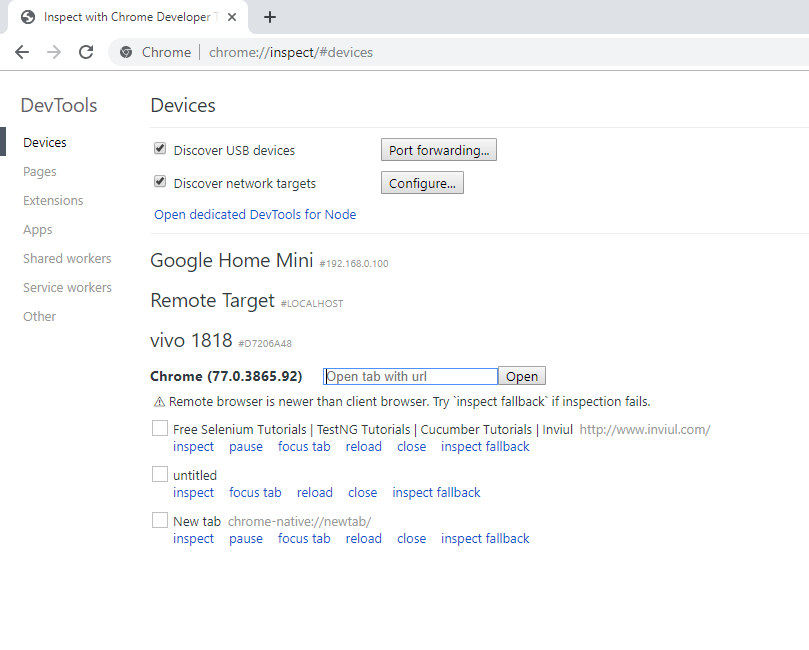Close the untitled page
Viewport: 809px width, 650px height.
tap(363, 493)
